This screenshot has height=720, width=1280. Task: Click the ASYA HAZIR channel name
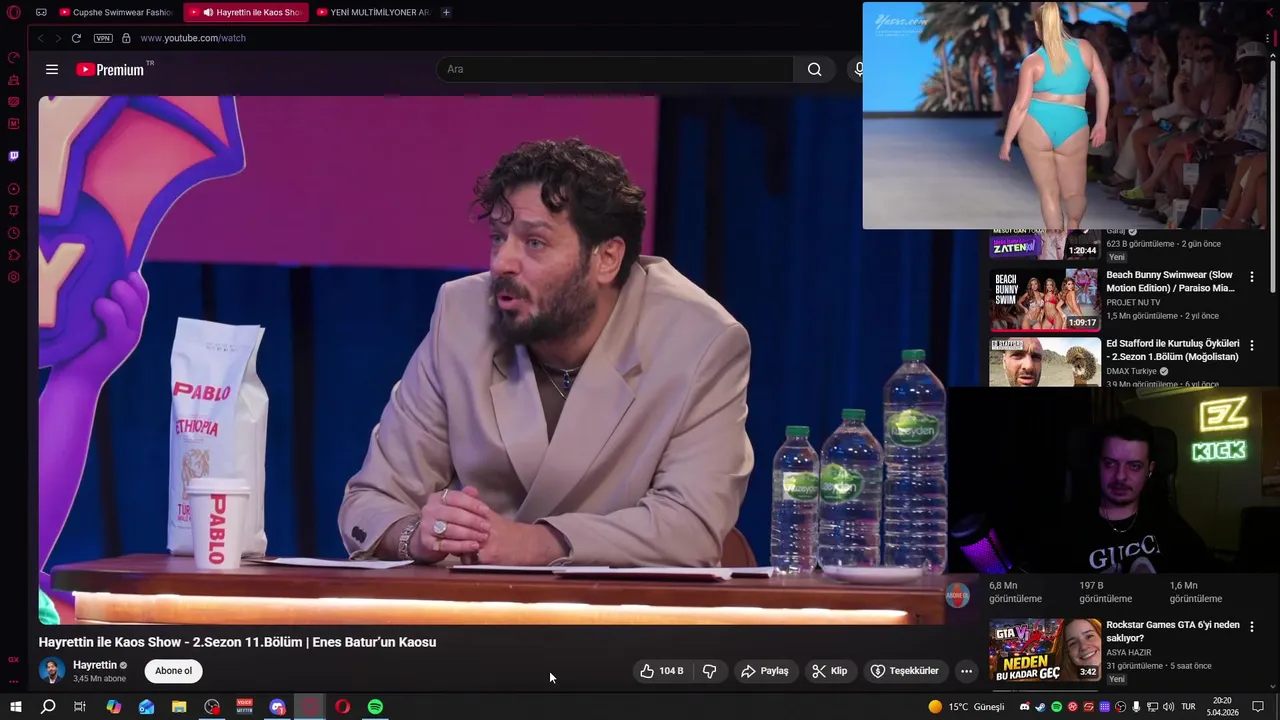[1128, 652]
